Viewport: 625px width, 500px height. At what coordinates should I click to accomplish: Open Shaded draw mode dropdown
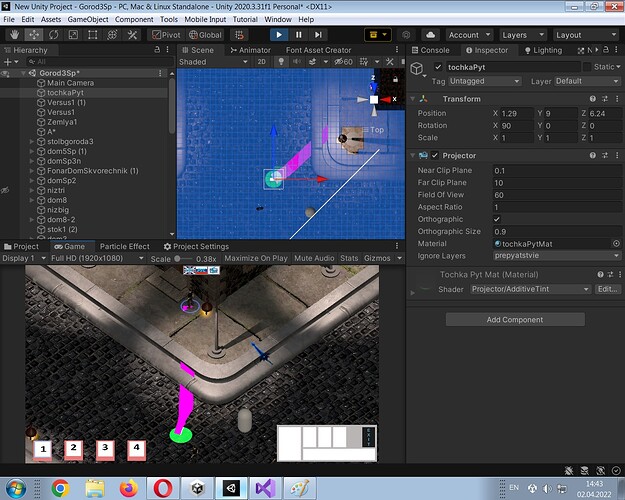[x=213, y=62]
